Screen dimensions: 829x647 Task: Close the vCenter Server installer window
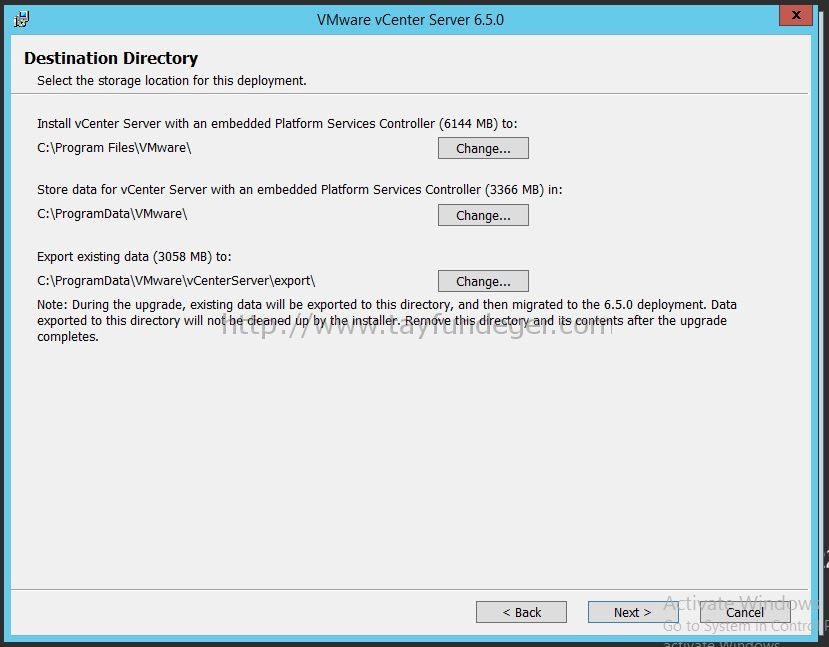point(796,15)
